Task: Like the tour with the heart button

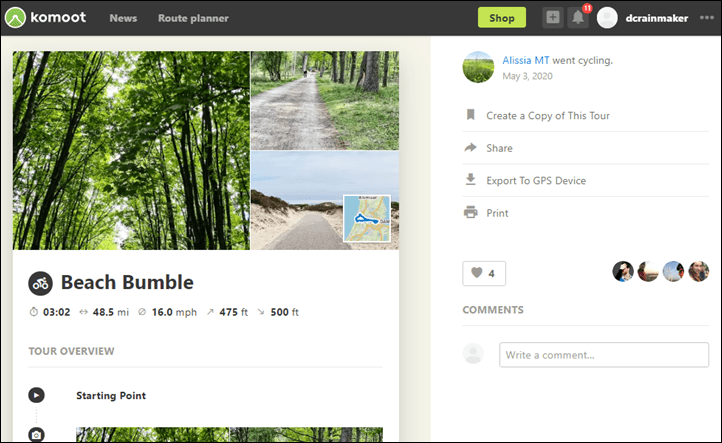Action: pyautogui.click(x=484, y=274)
